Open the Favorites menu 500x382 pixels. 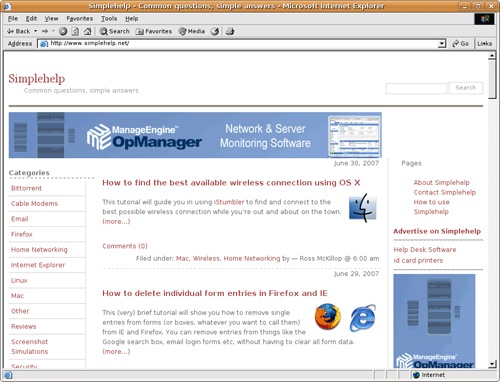click(x=79, y=19)
